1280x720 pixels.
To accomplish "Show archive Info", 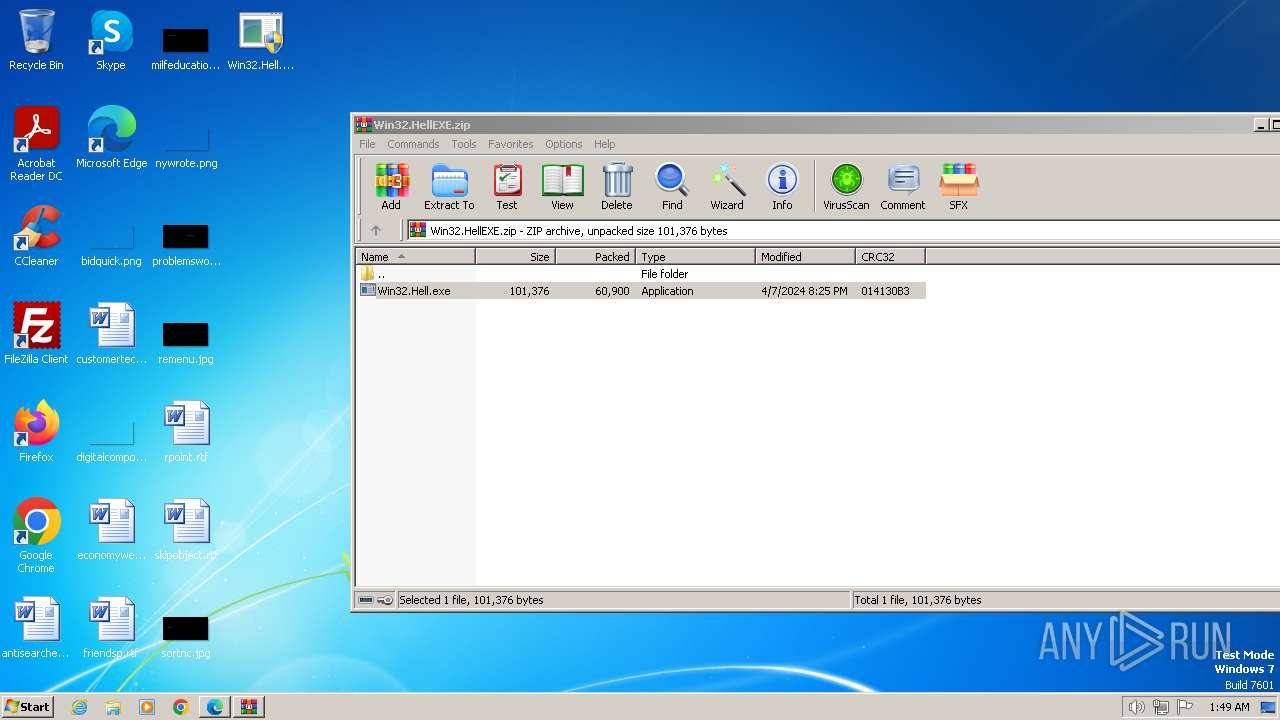I will 782,187.
